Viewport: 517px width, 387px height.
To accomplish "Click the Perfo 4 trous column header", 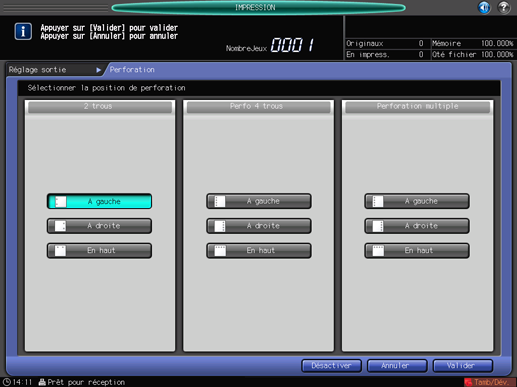I will point(258,107).
